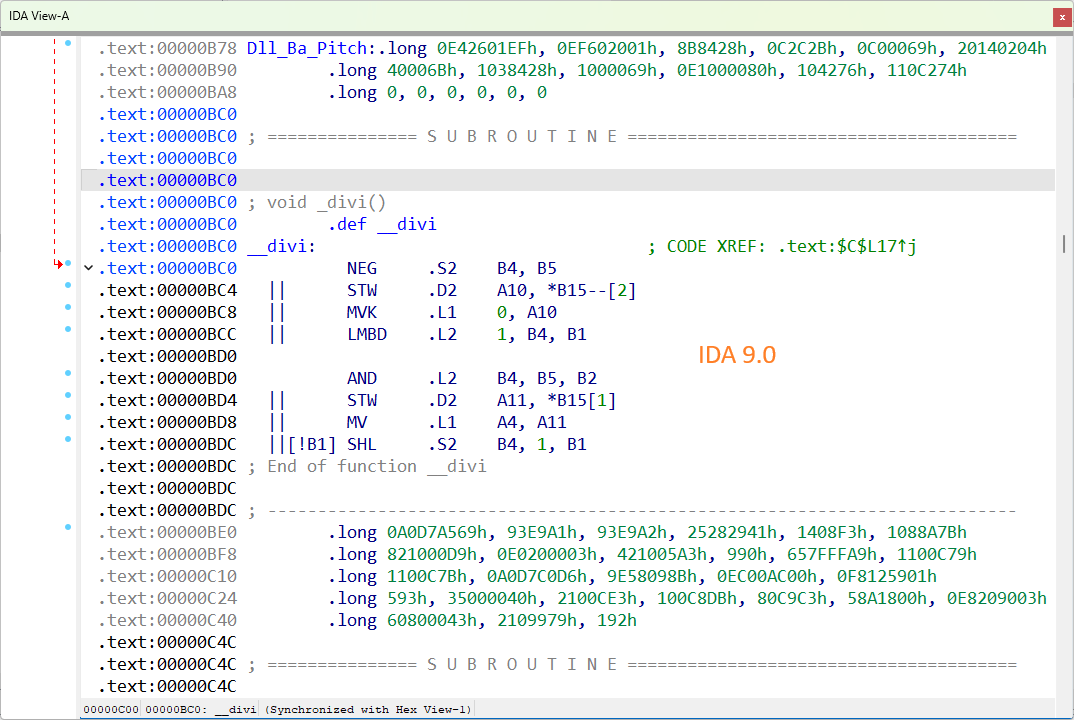The image size is (1074, 720).
Task: Close the IDA View-A panel
Action: (x=1062, y=16)
